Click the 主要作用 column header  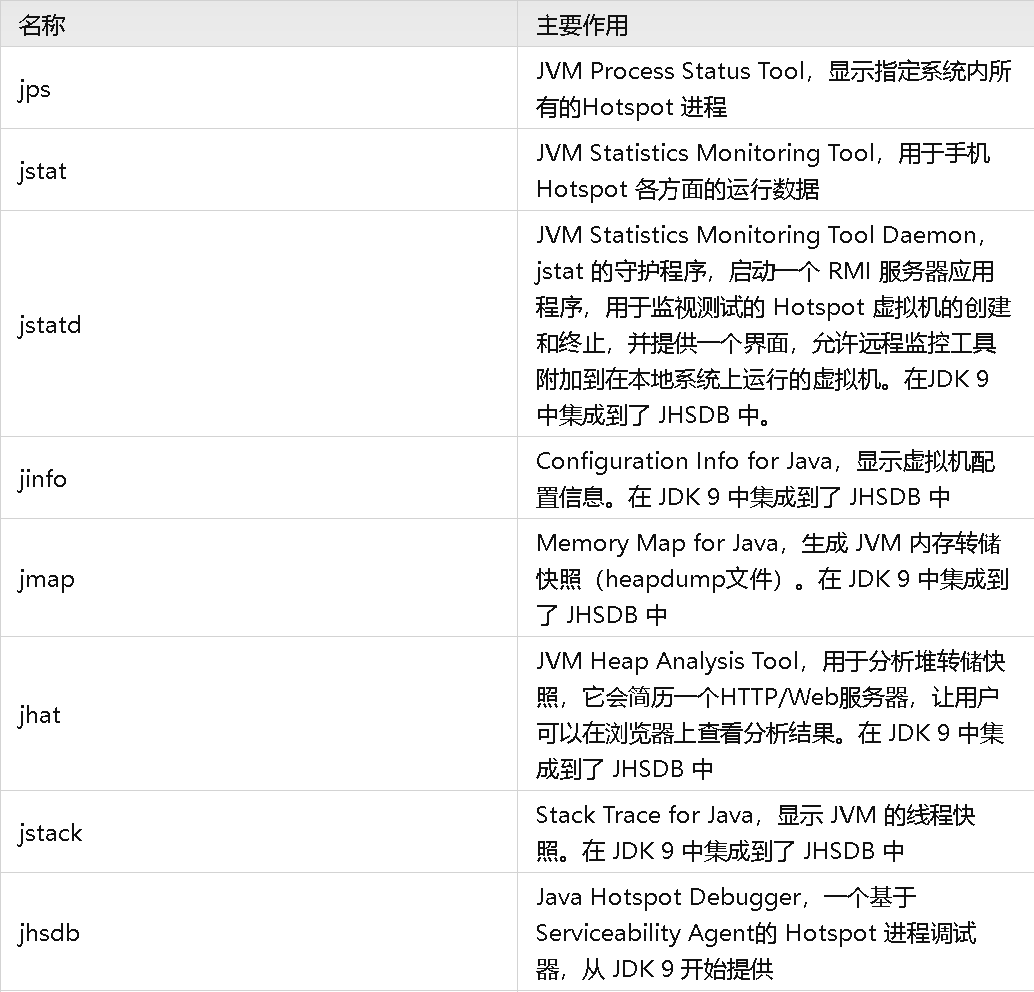[582, 25]
